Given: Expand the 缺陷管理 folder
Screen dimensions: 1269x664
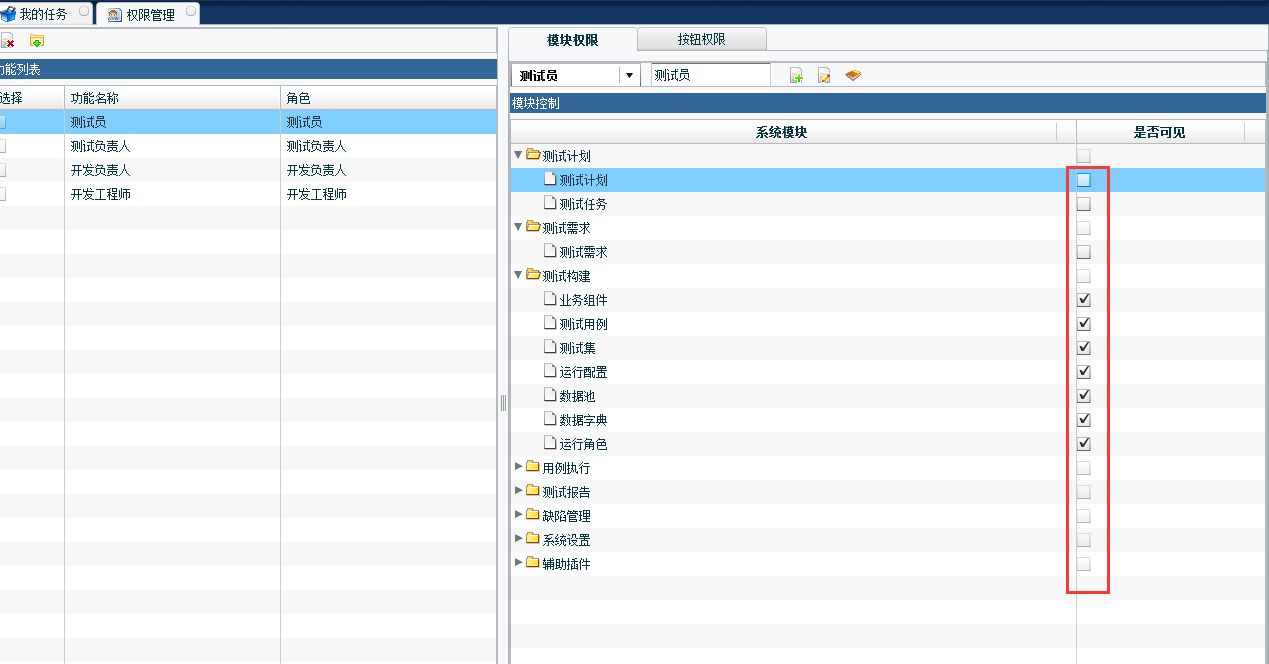Looking at the screenshot, I should (x=518, y=515).
